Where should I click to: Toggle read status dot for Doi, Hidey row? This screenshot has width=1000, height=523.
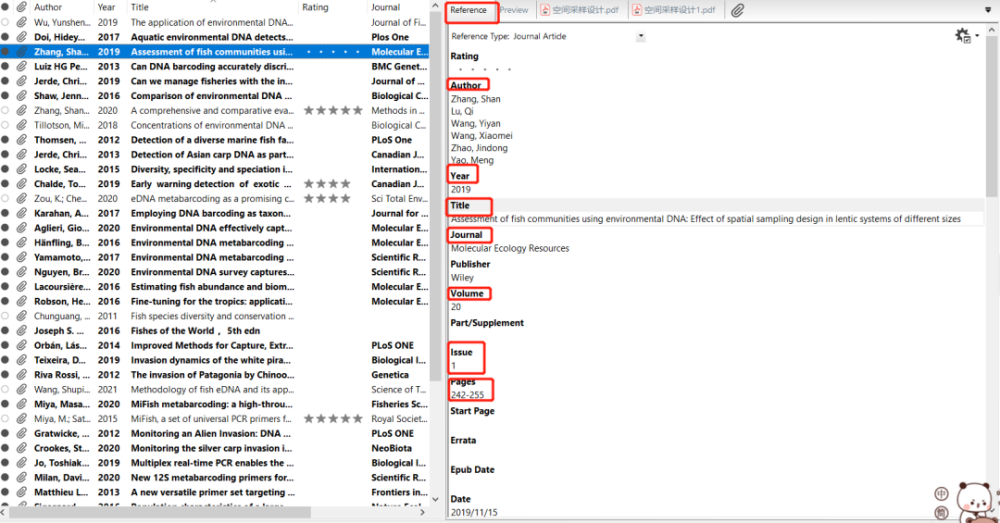coord(5,37)
